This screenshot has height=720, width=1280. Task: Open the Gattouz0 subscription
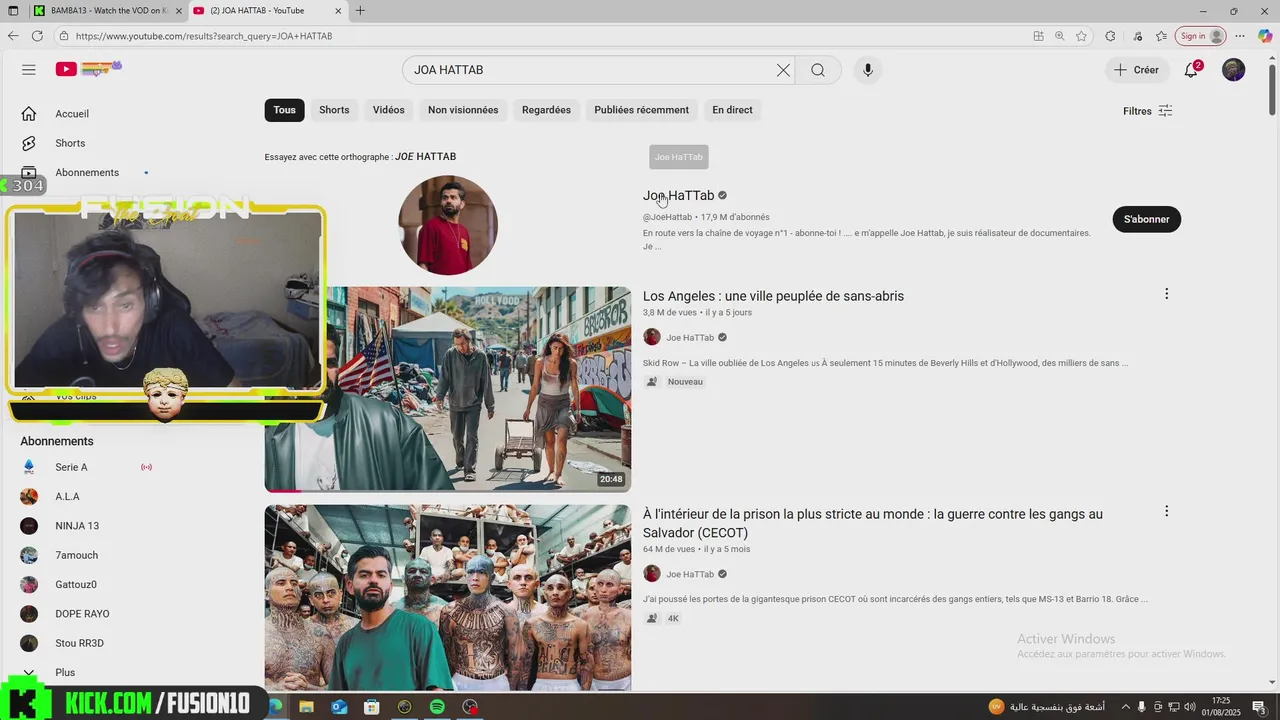point(76,585)
